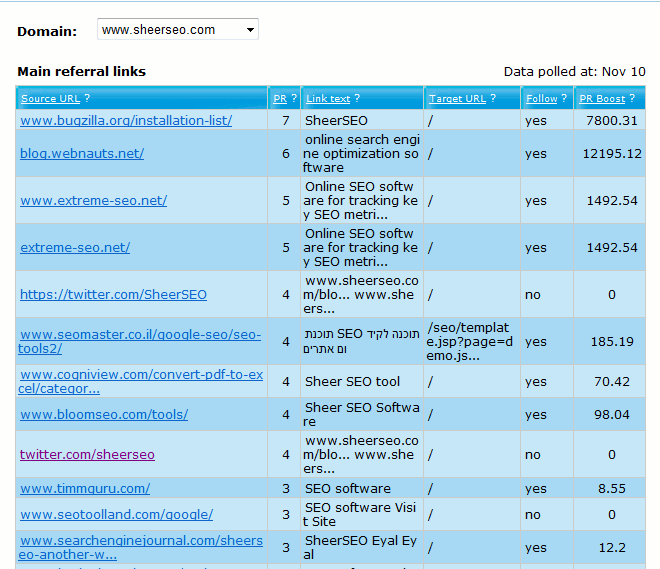Open www.seomaster.co.il google-seo link
The height and width of the screenshot is (569, 660).
pos(140,341)
